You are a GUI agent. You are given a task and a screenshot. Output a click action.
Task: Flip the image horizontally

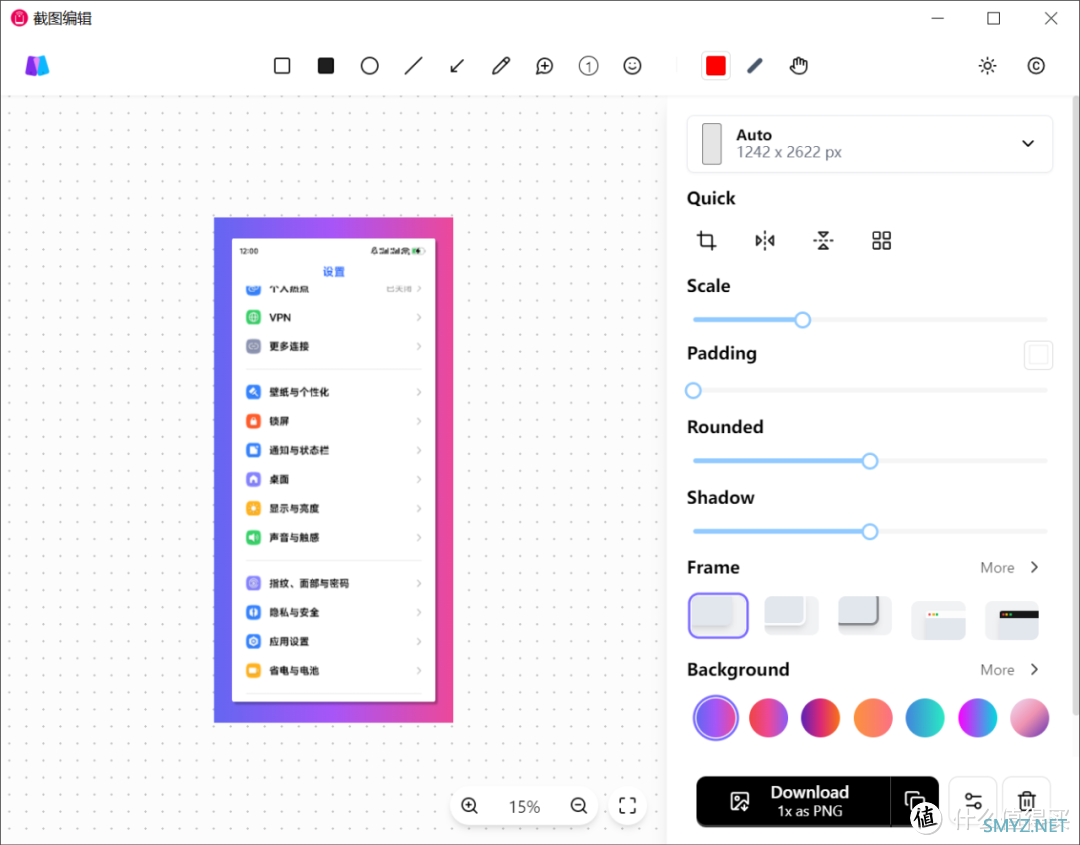pos(765,240)
